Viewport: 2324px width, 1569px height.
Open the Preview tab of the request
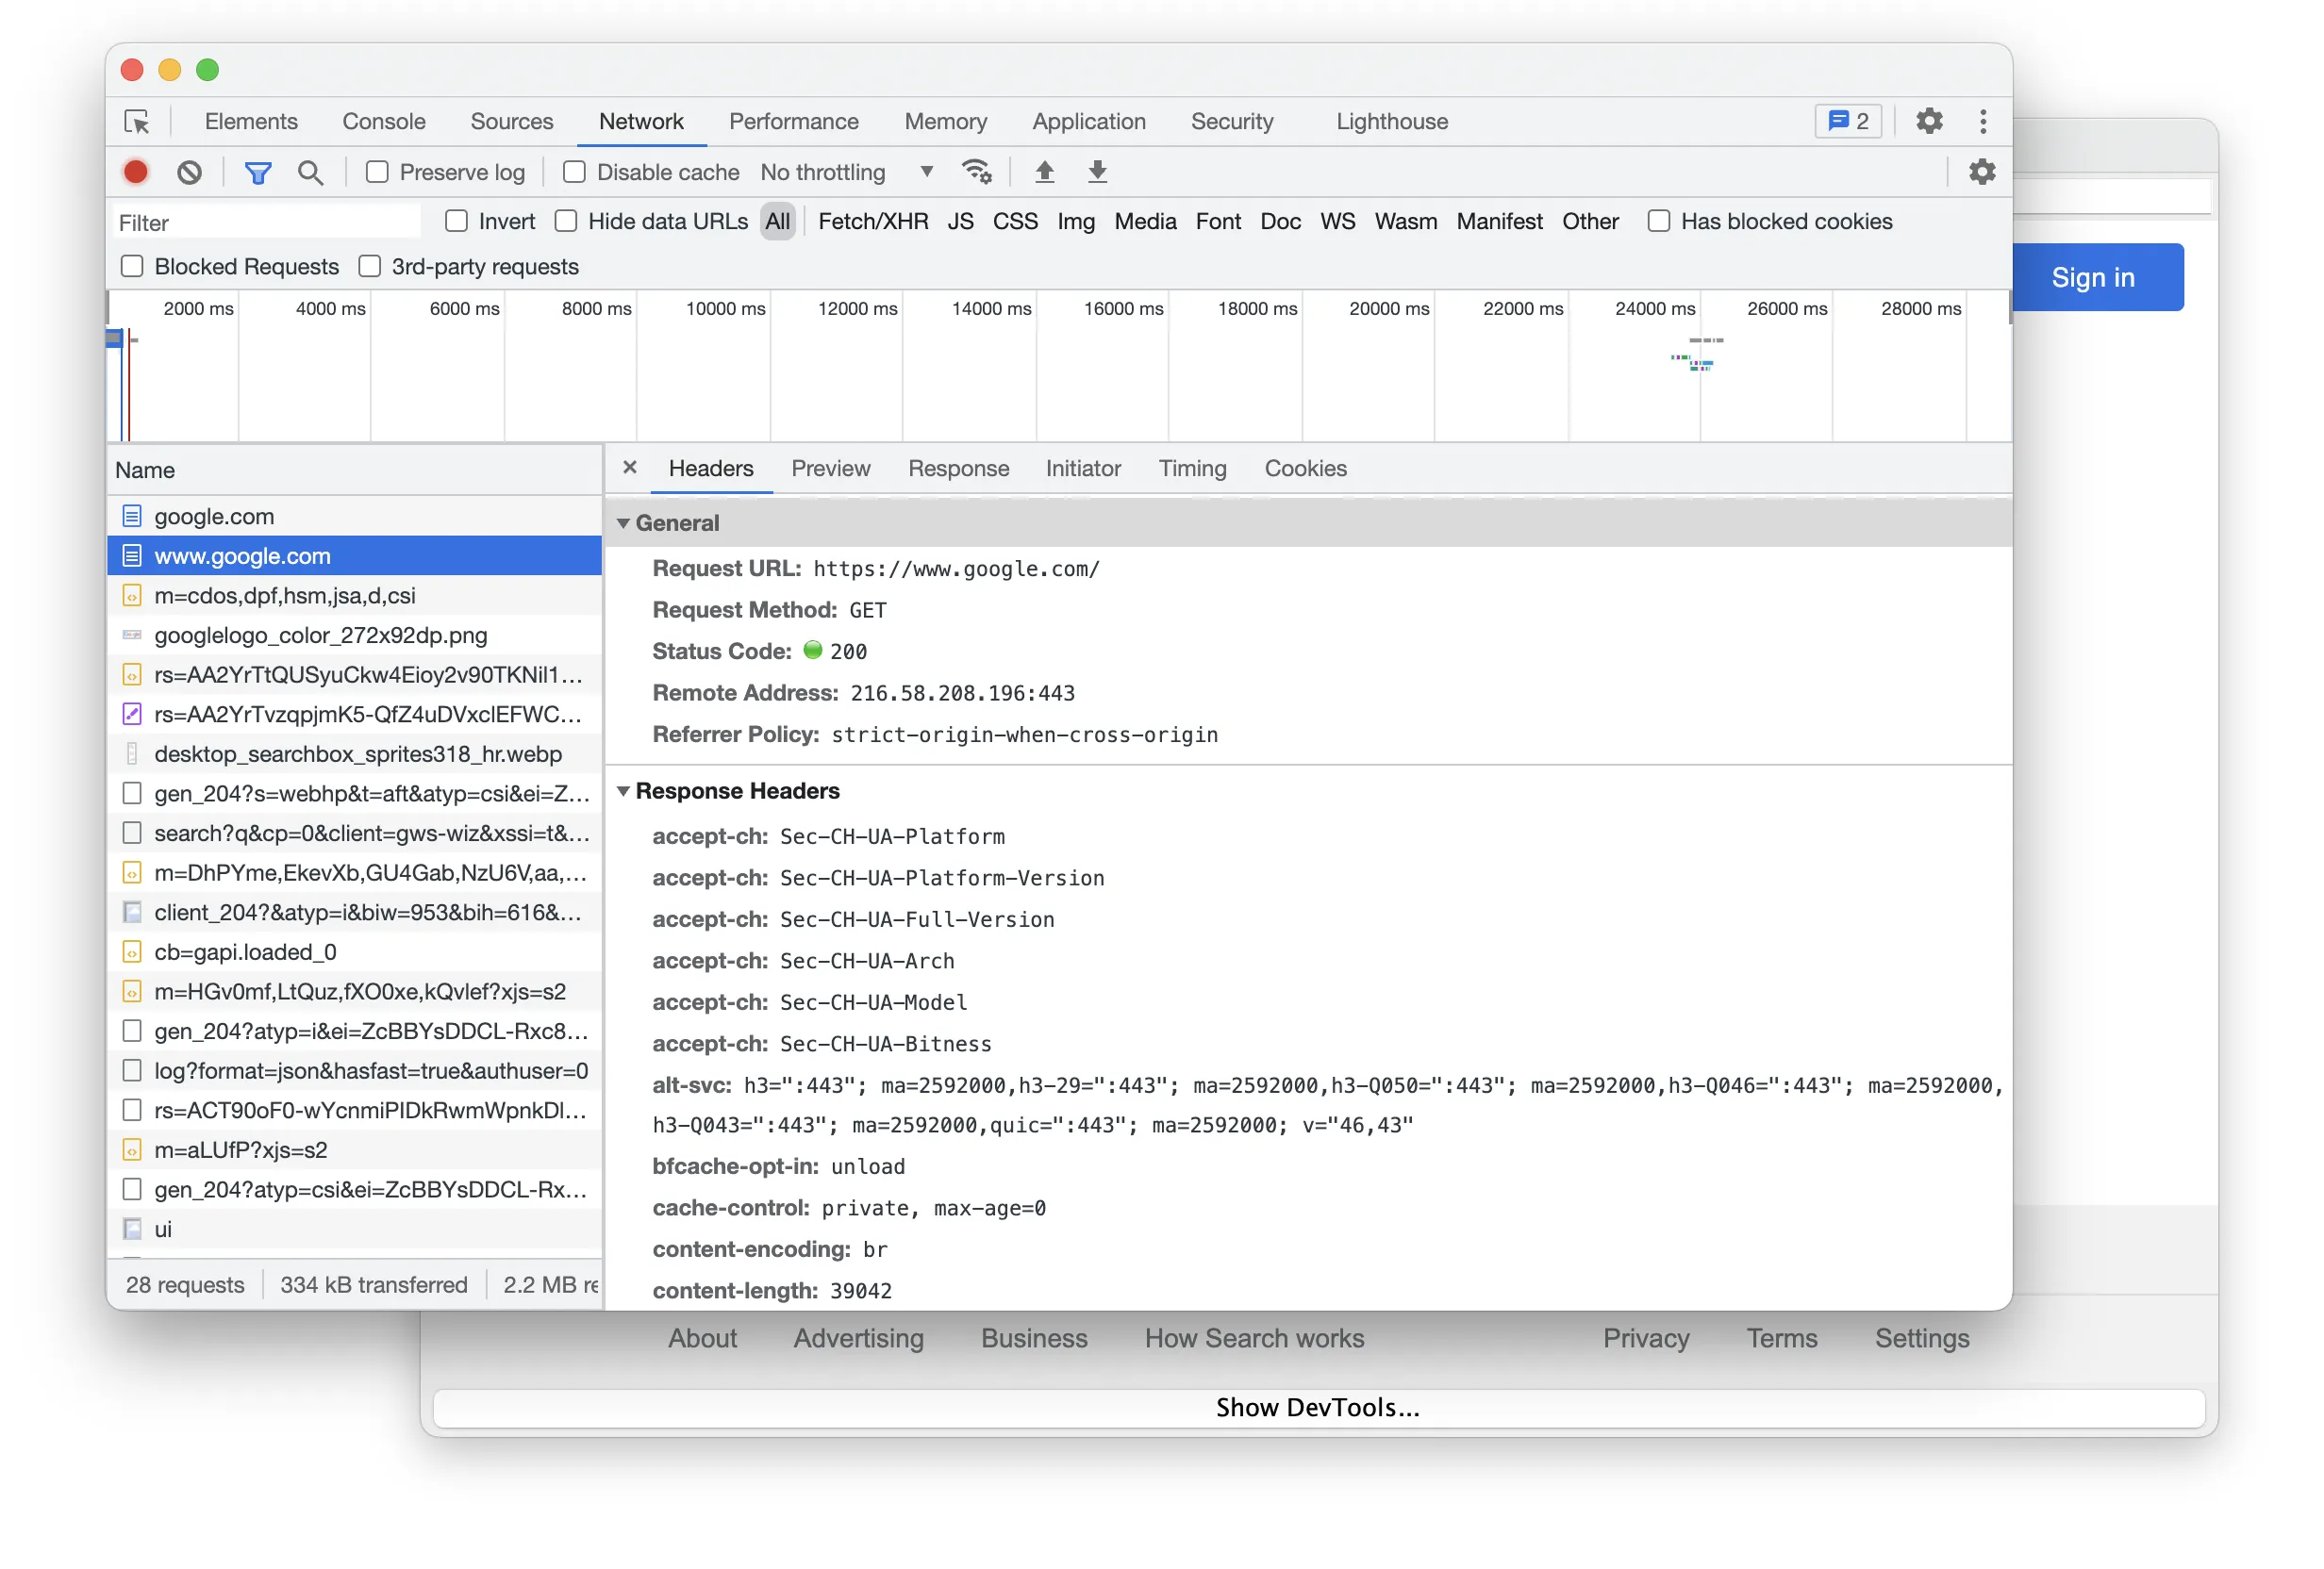(831, 468)
